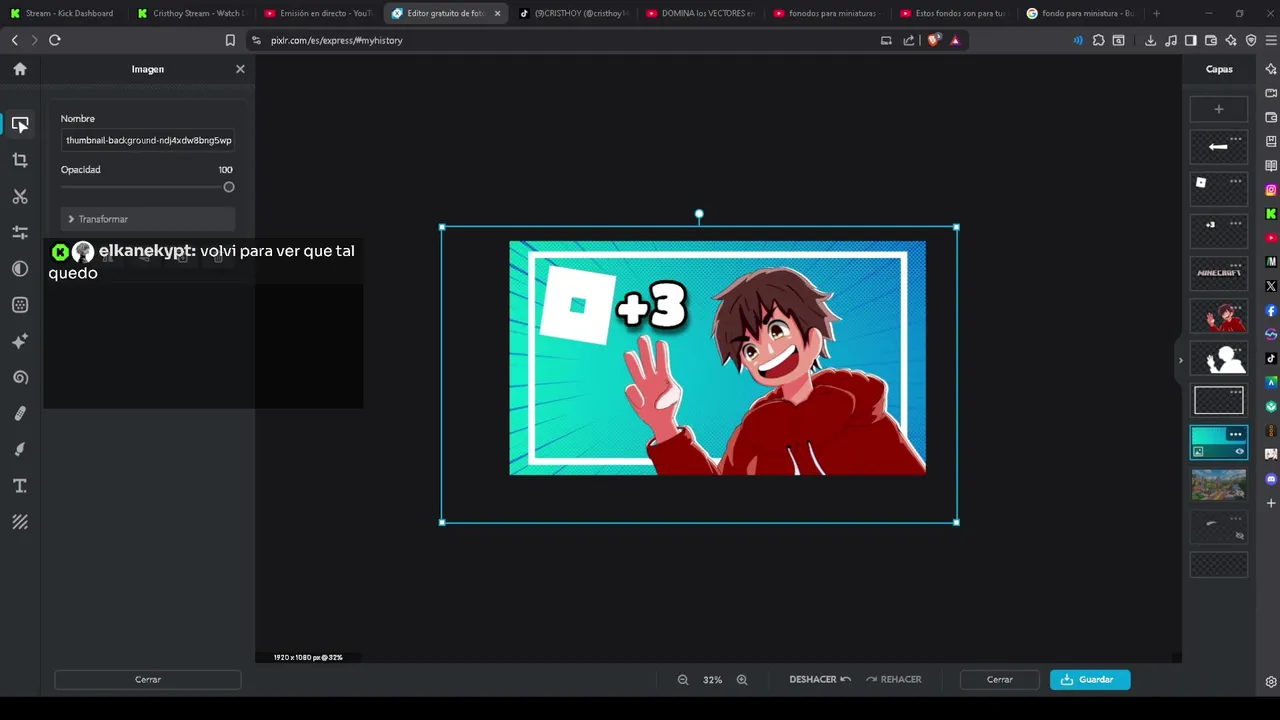Click the rotation handle above the selection
The image size is (1280, 720).
[699, 214]
